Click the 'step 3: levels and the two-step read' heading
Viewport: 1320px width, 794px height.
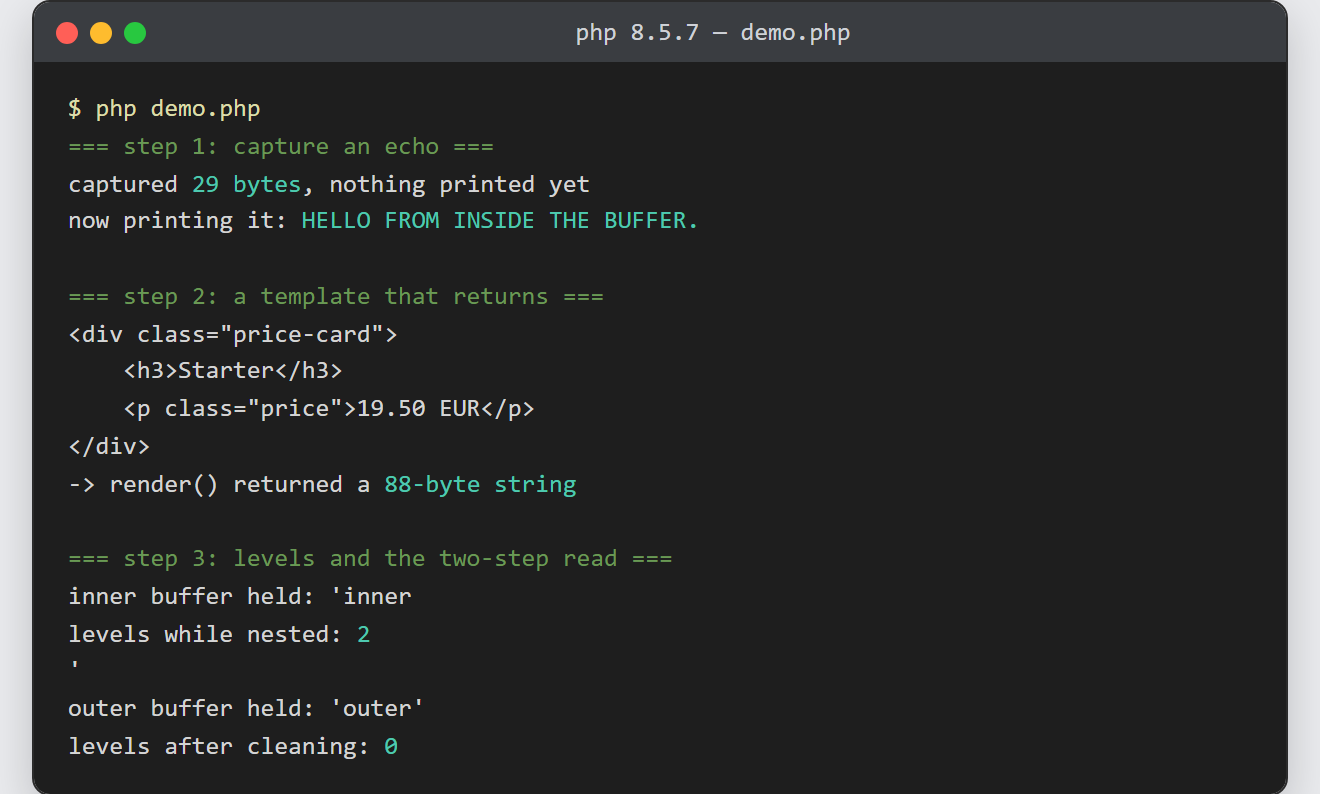370,559
